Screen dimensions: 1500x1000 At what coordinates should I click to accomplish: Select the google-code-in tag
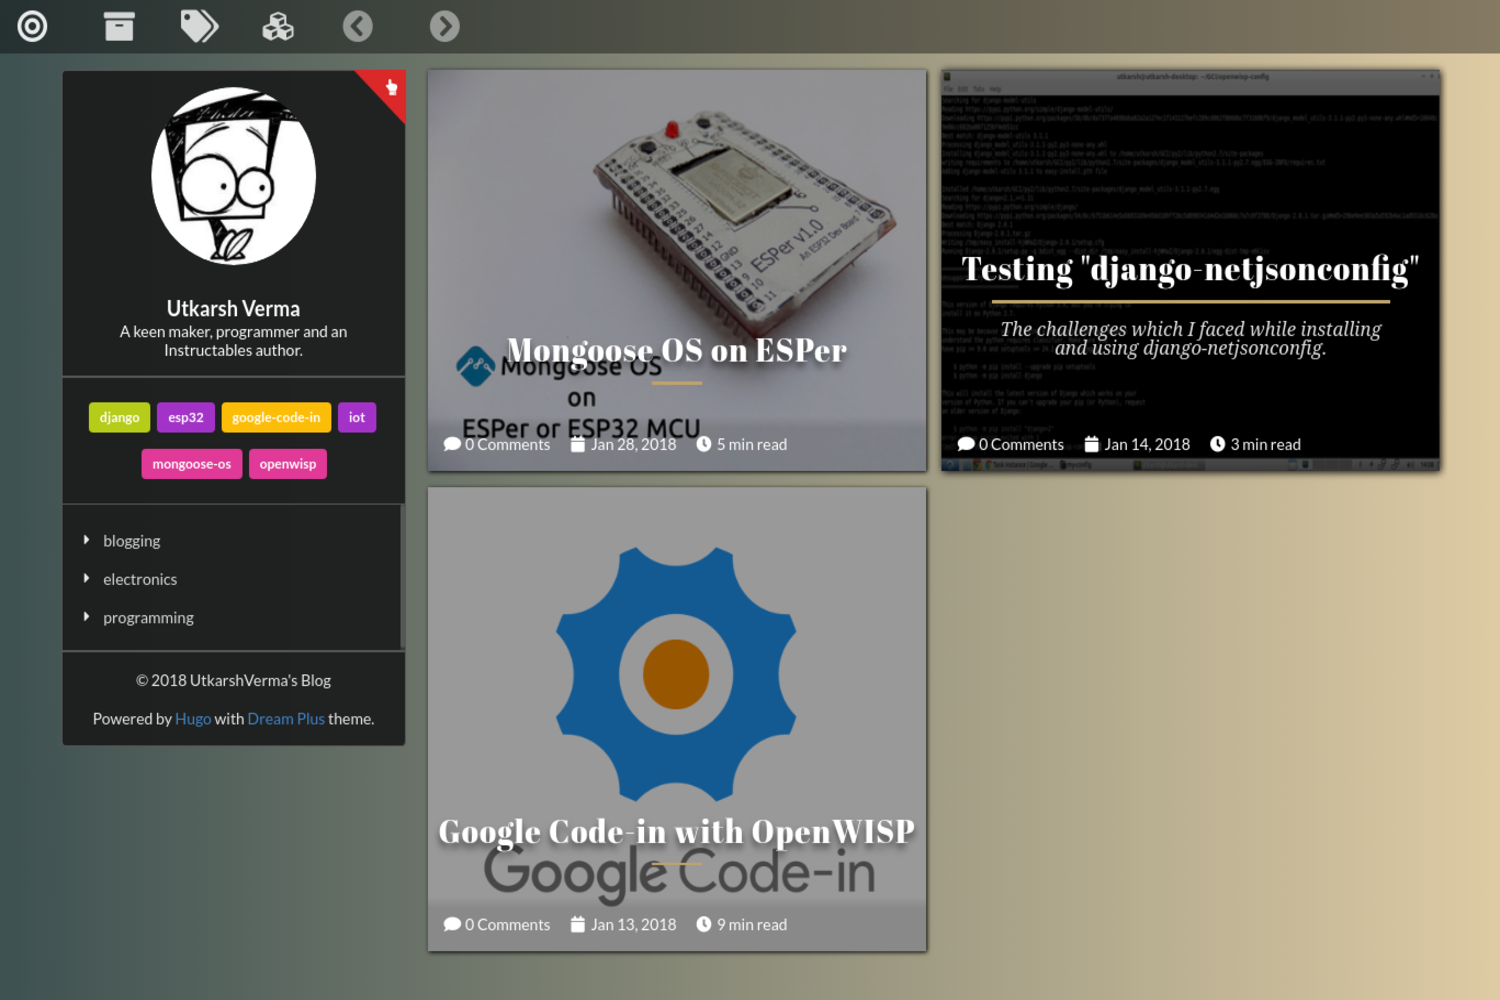pyautogui.click(x=276, y=417)
